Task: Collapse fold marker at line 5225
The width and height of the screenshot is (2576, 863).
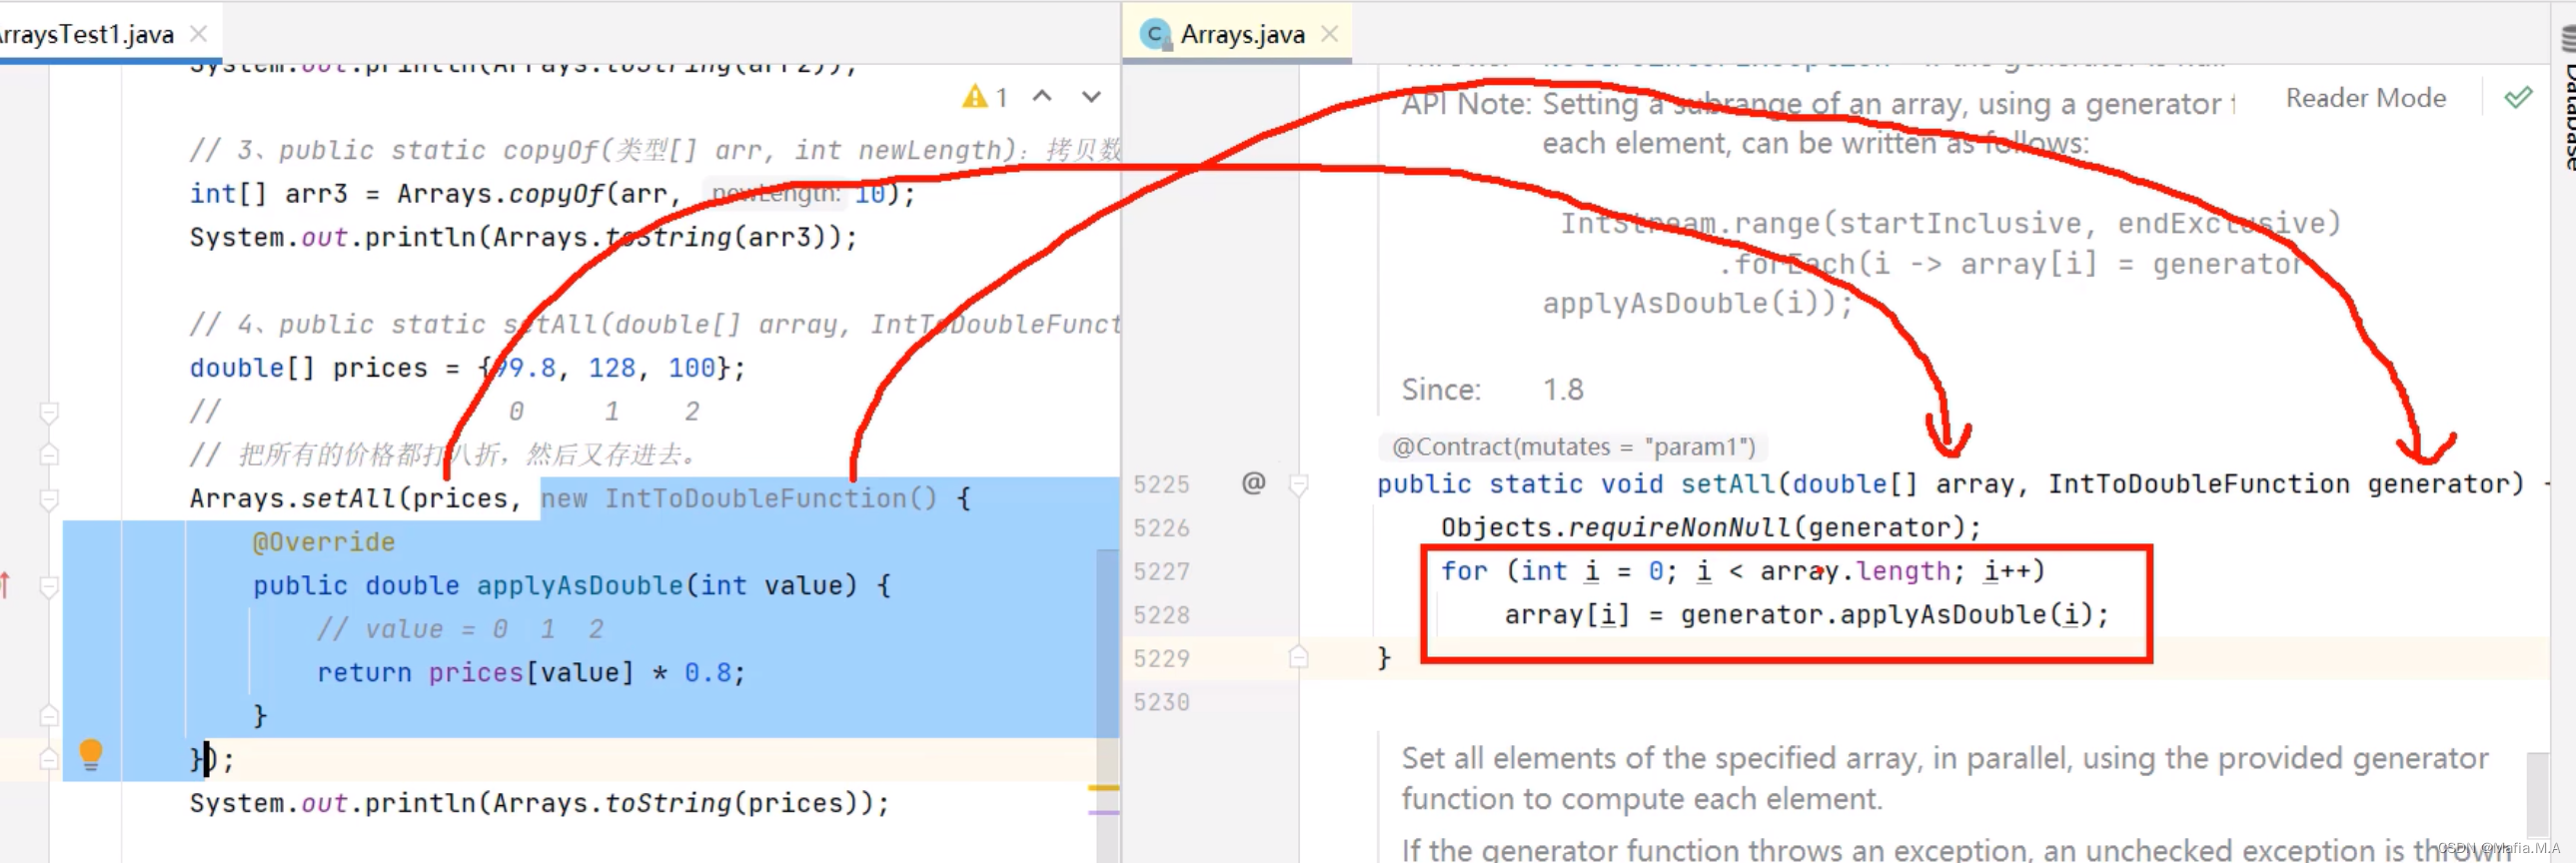Action: (1299, 485)
